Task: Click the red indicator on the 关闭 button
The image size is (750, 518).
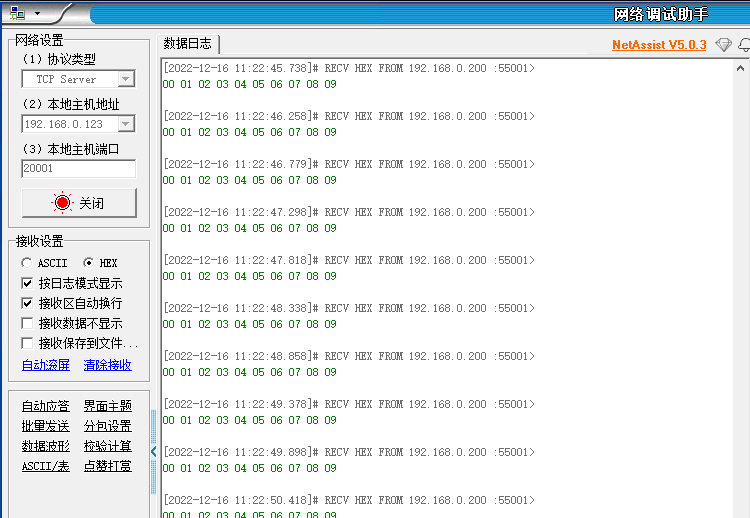Action: pyautogui.click(x=62, y=203)
